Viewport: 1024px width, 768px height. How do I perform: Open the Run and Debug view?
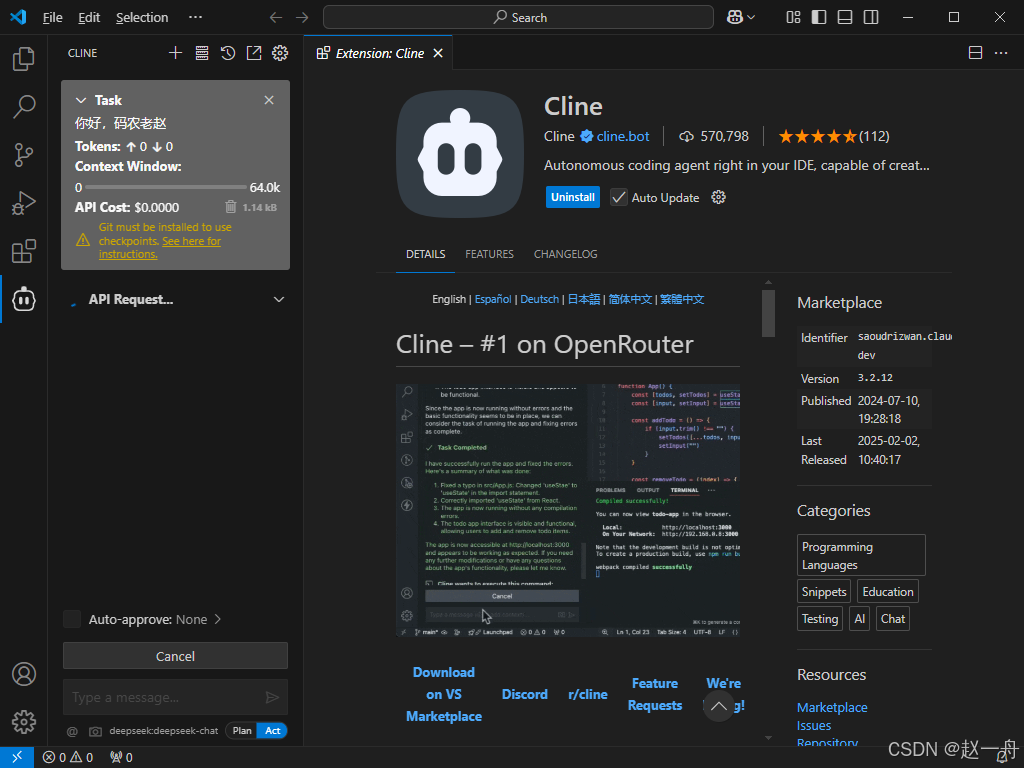click(x=24, y=203)
